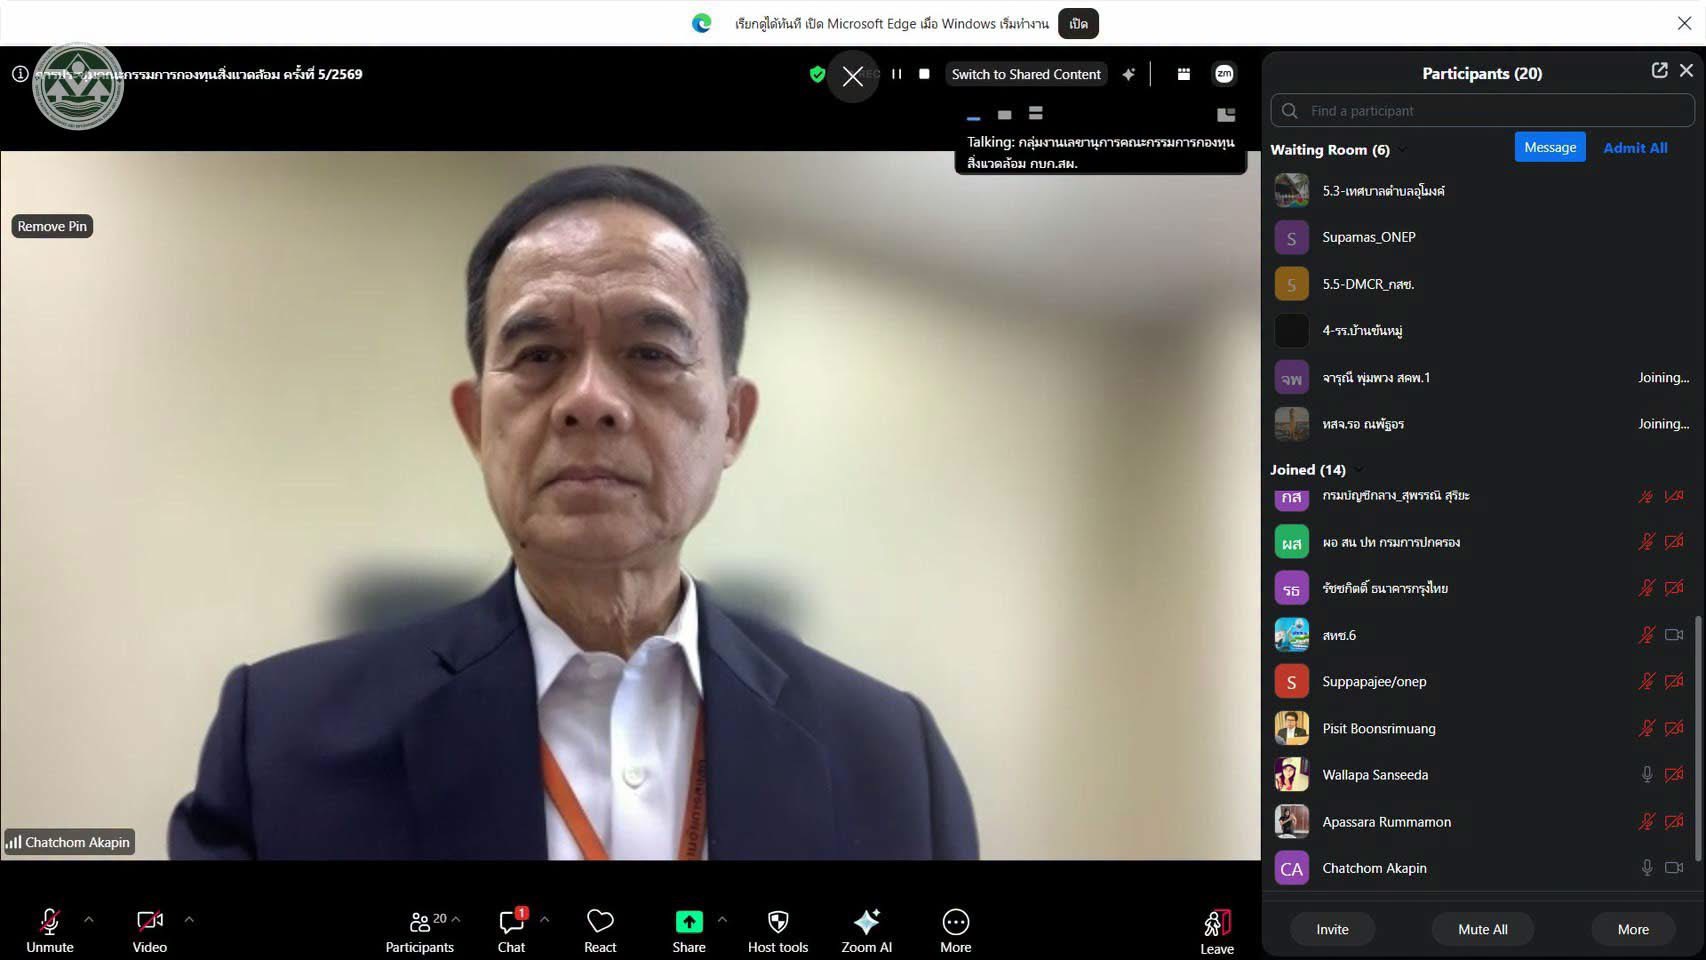The image size is (1706, 960).
Task: Leave the meeting
Action: click(1217, 932)
